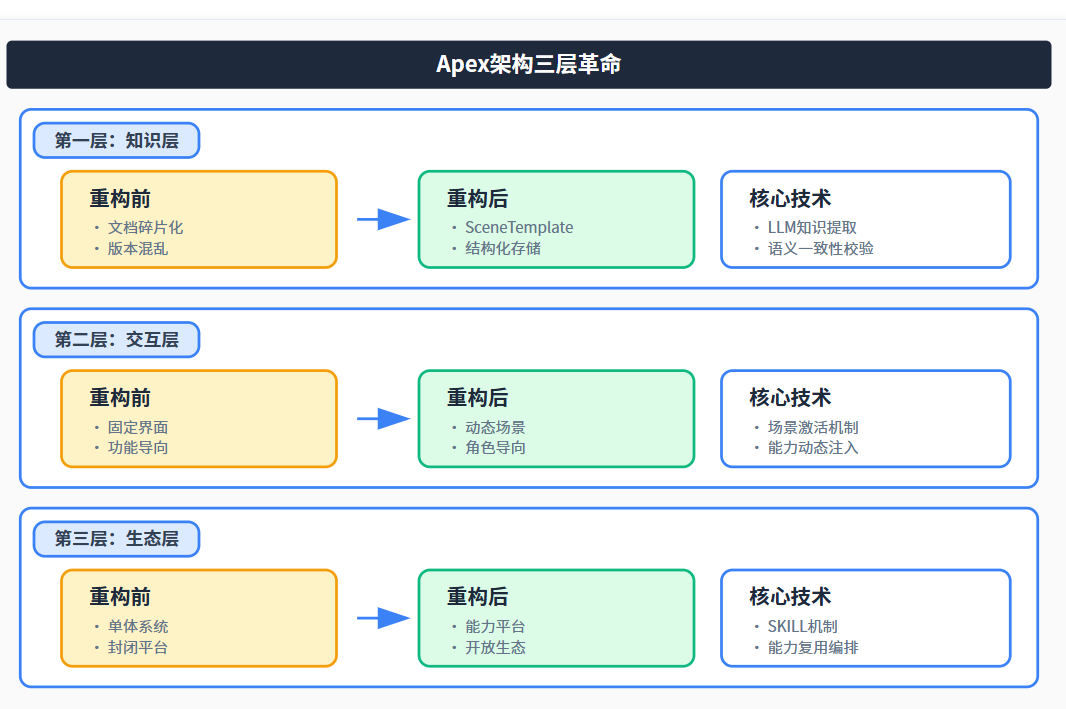This screenshot has width=1066, height=709.
Task: Click '核心技术' heading in 生态层 row
Action: point(790,597)
